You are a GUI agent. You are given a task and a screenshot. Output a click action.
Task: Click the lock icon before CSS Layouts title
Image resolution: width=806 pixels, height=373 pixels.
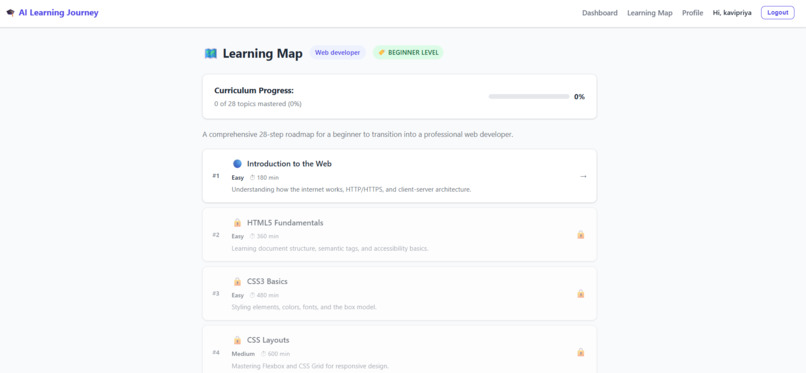click(x=237, y=340)
